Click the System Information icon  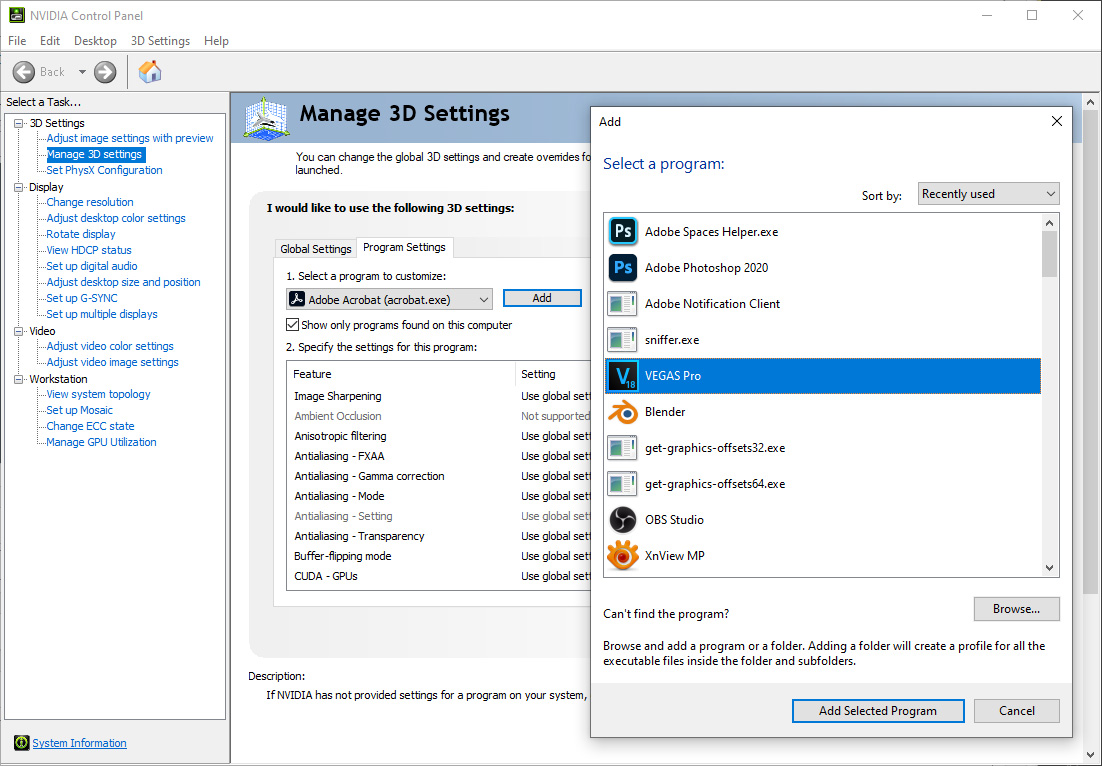[22, 743]
